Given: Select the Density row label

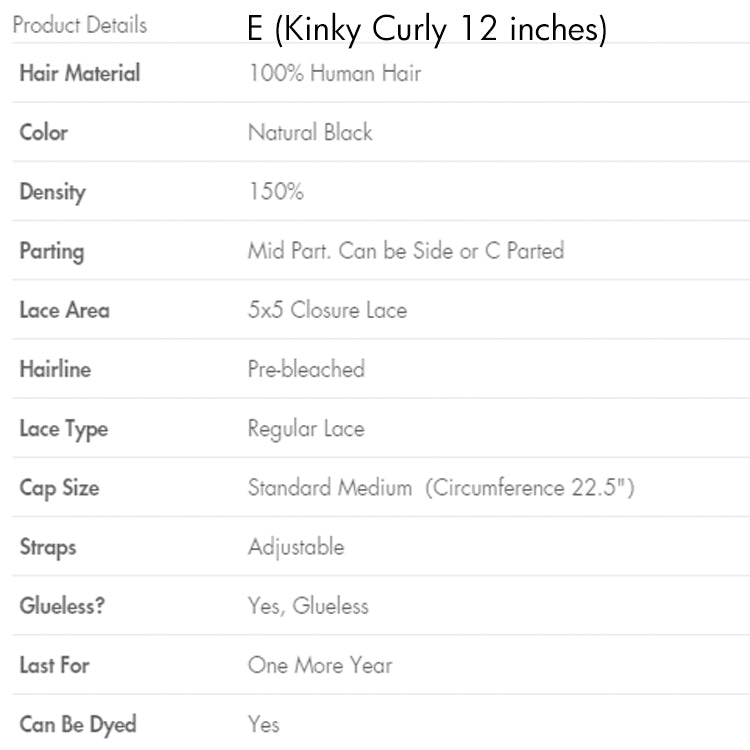Looking at the screenshot, I should [x=52, y=192].
